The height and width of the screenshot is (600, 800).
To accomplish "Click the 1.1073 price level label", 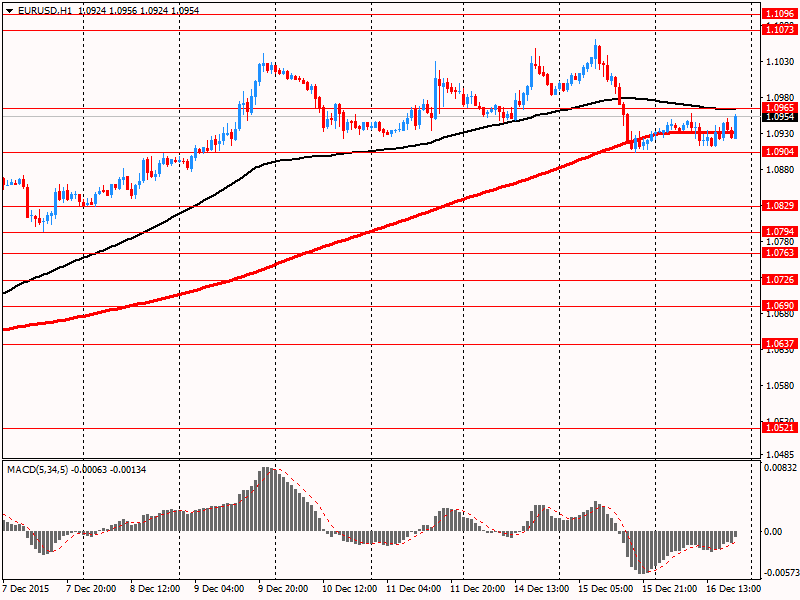I will point(779,30).
